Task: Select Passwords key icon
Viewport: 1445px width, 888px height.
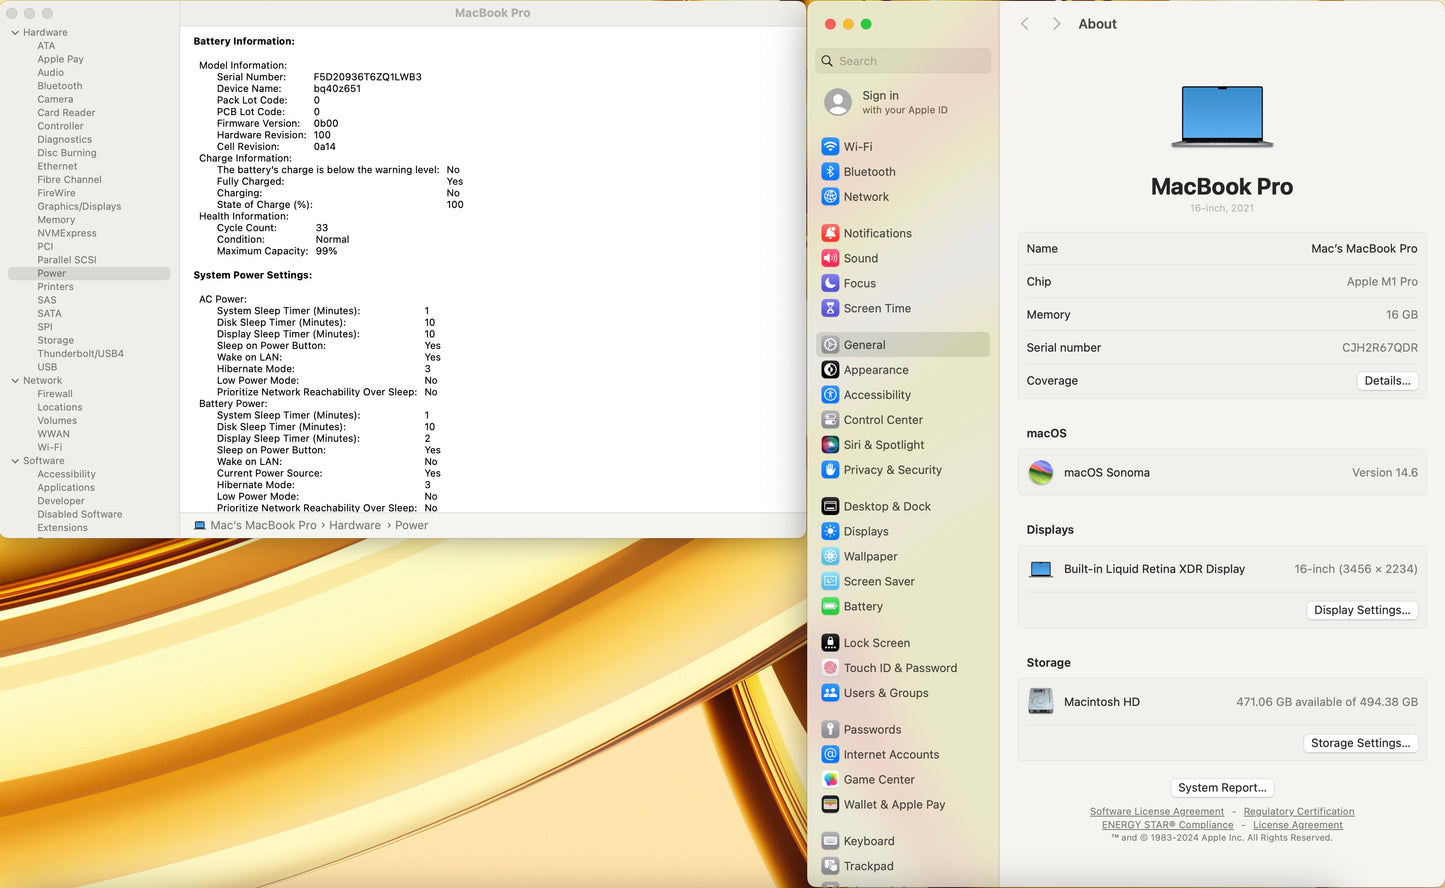Action: (830, 729)
